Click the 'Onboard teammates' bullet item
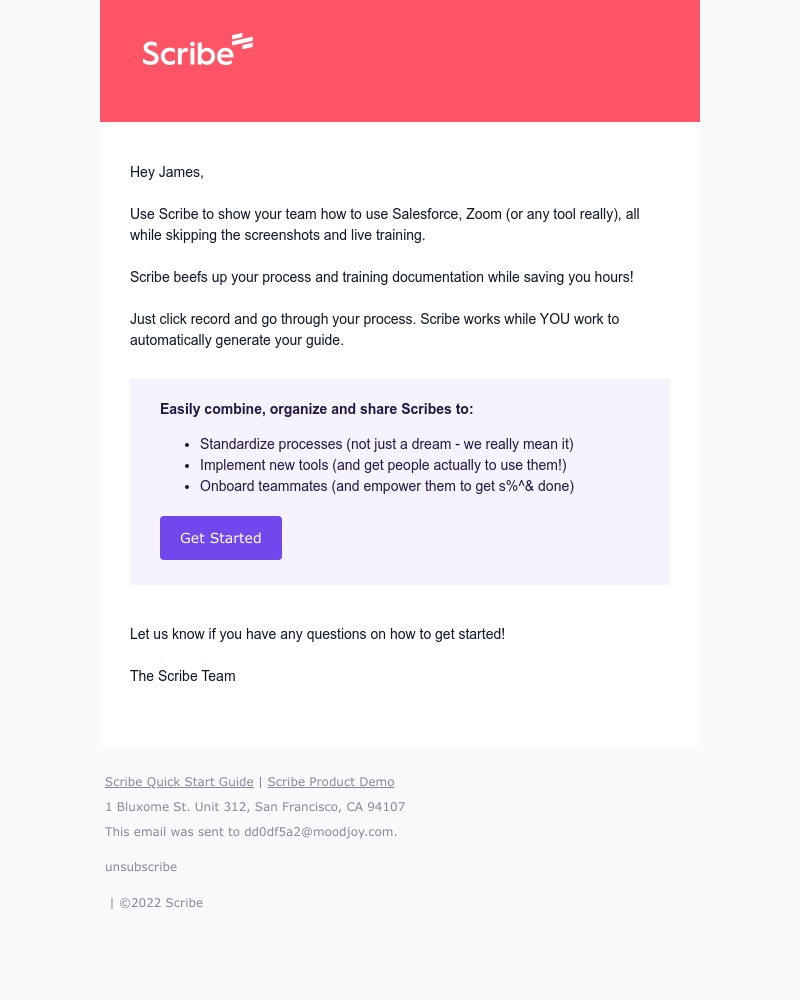 tap(386, 486)
